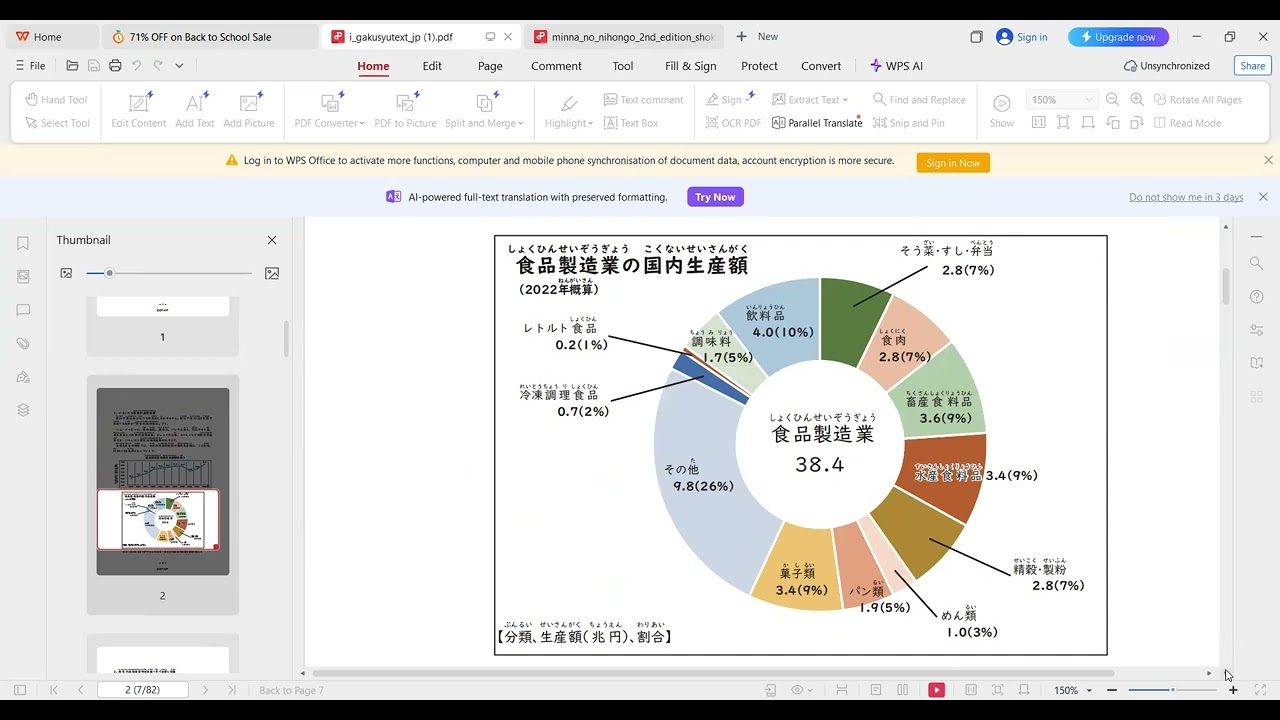1280x720 pixels.
Task: Select the page 2 thumbnail
Action: (163, 482)
